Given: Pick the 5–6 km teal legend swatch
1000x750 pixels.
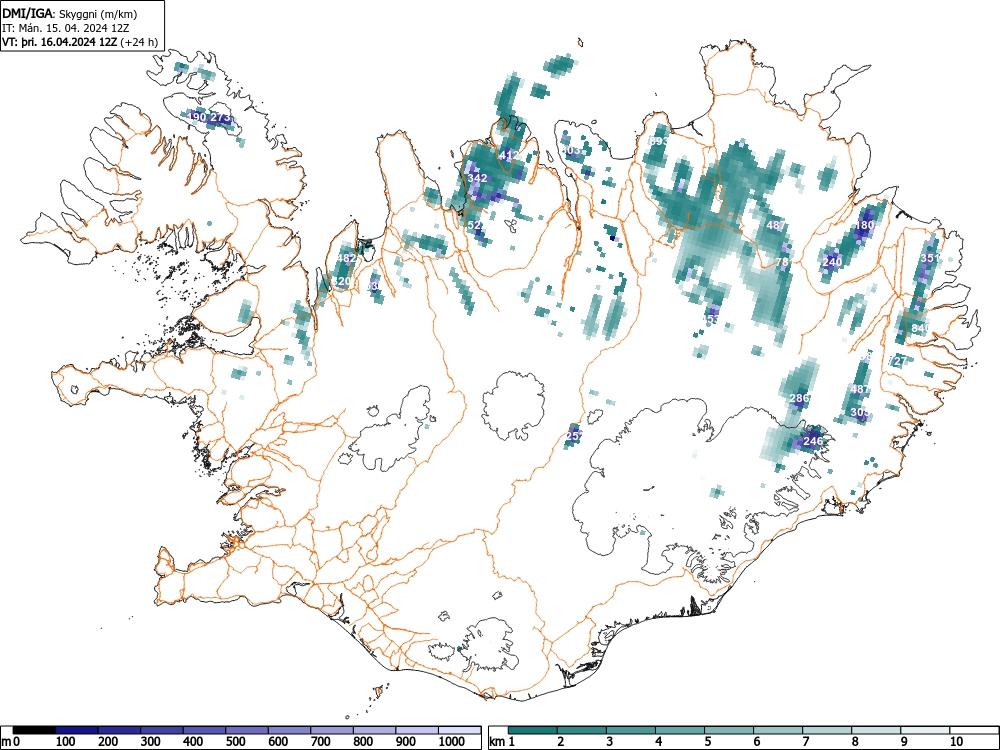Looking at the screenshot, I should pyautogui.click(x=729, y=730).
